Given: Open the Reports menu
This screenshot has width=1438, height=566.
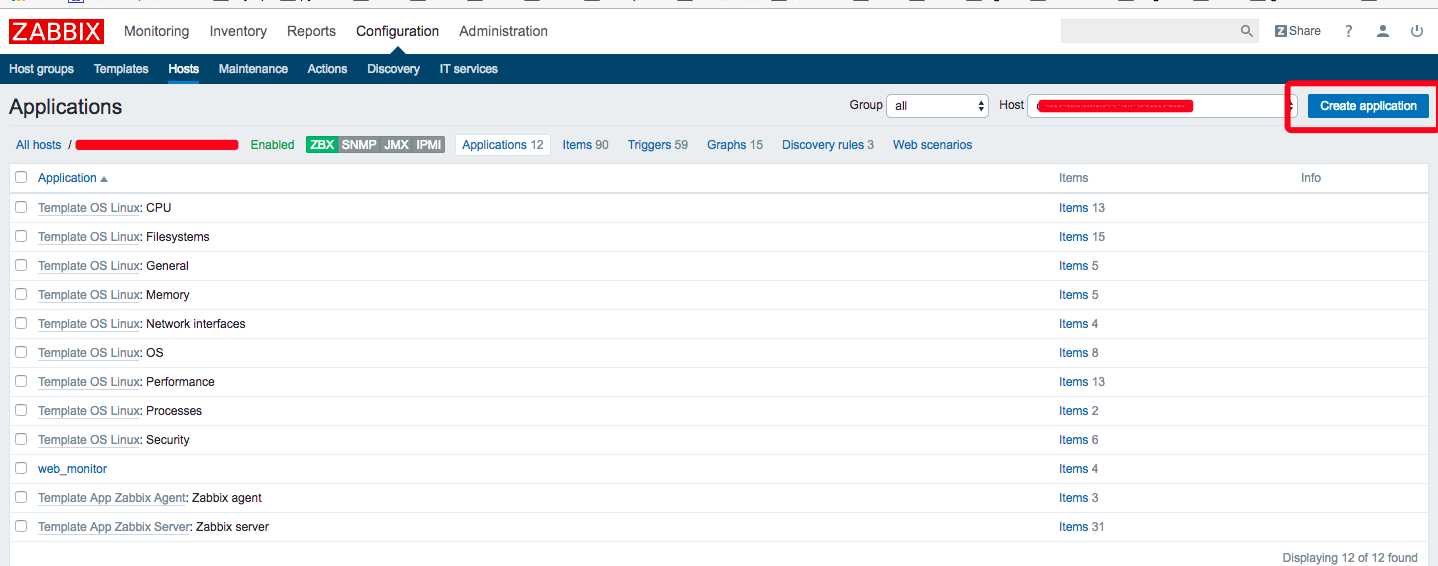Looking at the screenshot, I should click(x=311, y=31).
